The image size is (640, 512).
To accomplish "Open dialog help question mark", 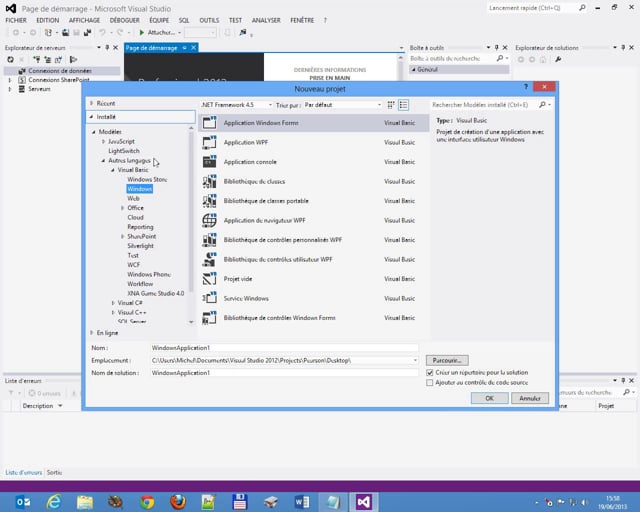I will click(526, 87).
